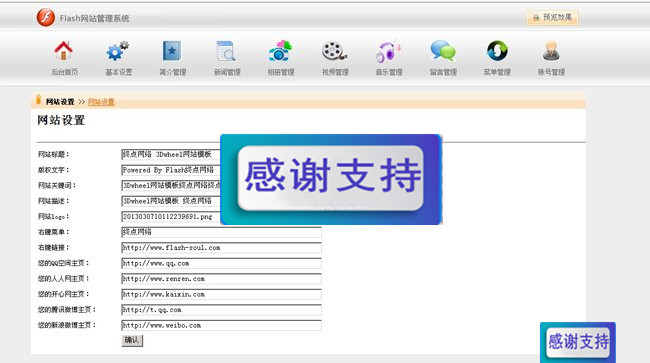Screen dimensions: 650x363
Task: Click the 您的新浪微博主页： label
Action: tap(66, 325)
